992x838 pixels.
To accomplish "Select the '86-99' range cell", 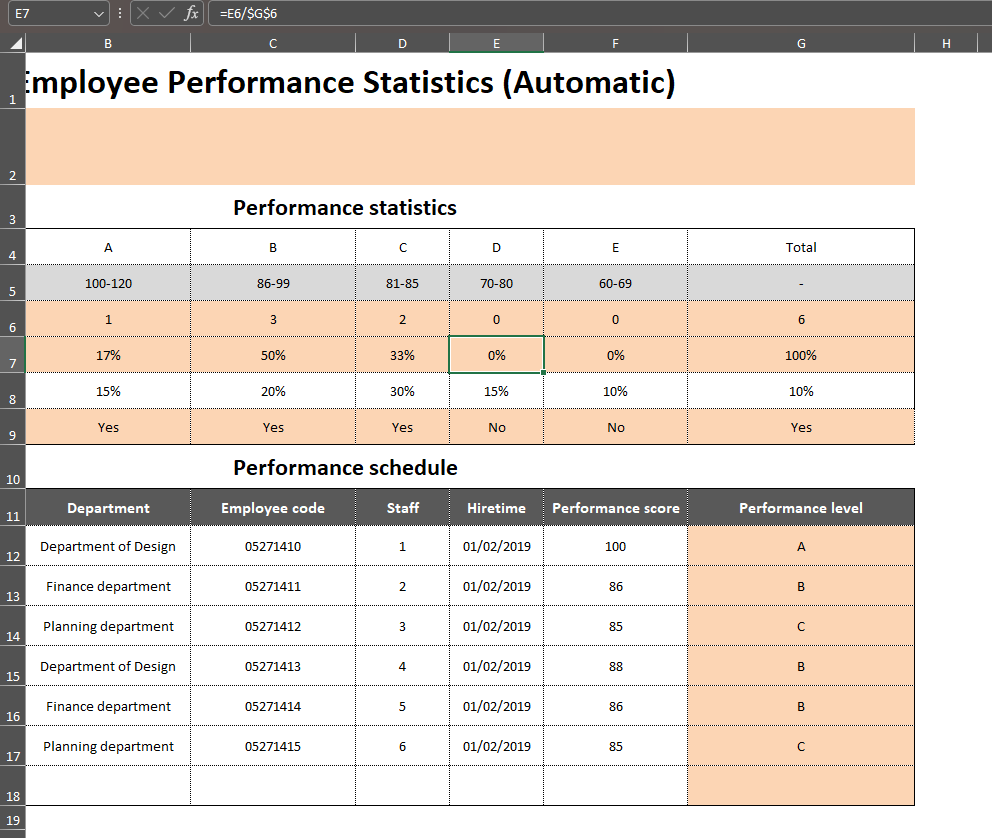I will point(273,283).
